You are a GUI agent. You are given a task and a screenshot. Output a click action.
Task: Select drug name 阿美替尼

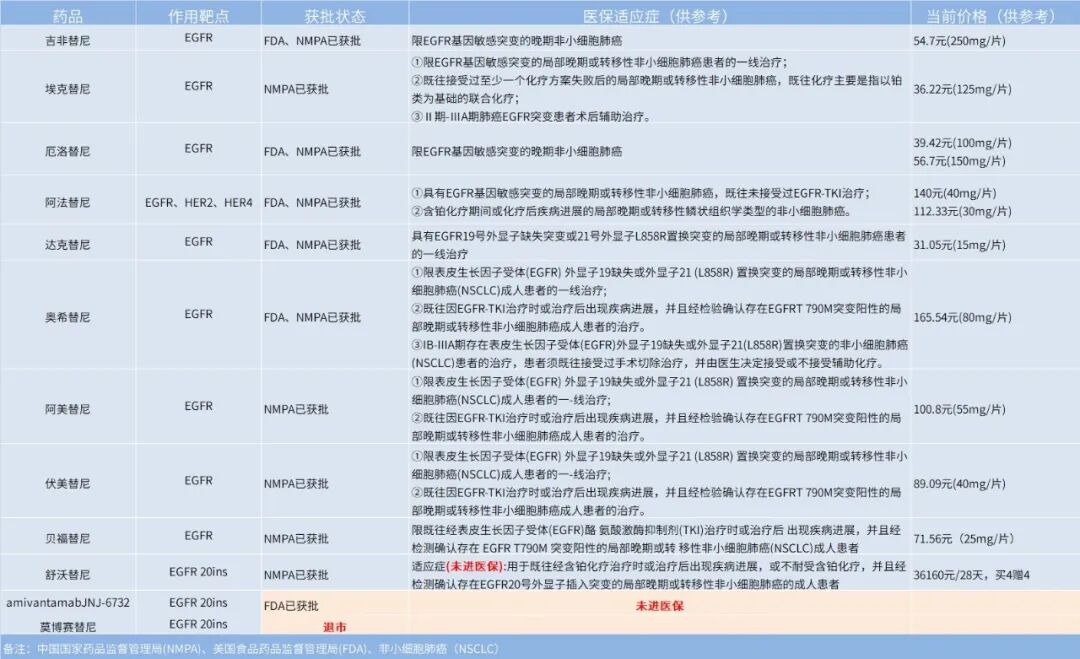68,409
